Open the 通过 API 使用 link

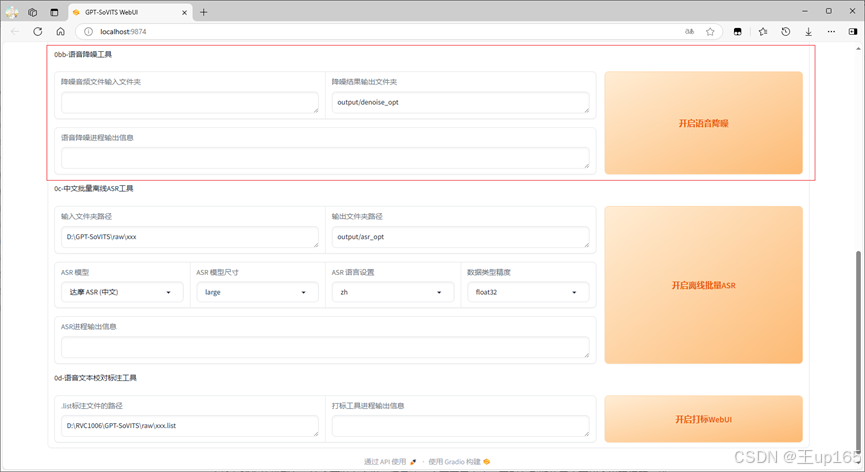pyautogui.click(x=389, y=462)
